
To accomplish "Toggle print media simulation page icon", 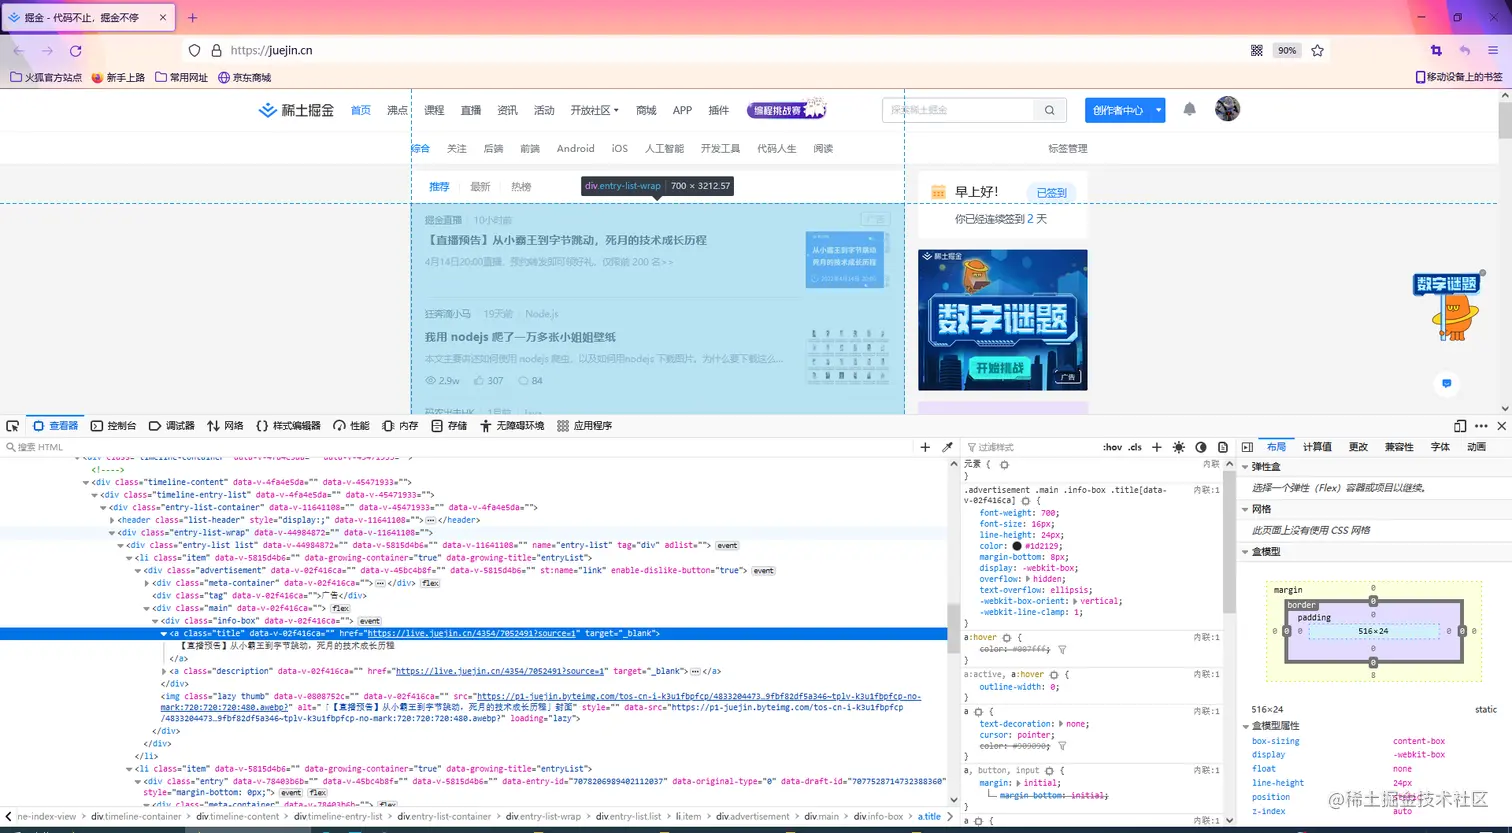I will [x=1221, y=447].
